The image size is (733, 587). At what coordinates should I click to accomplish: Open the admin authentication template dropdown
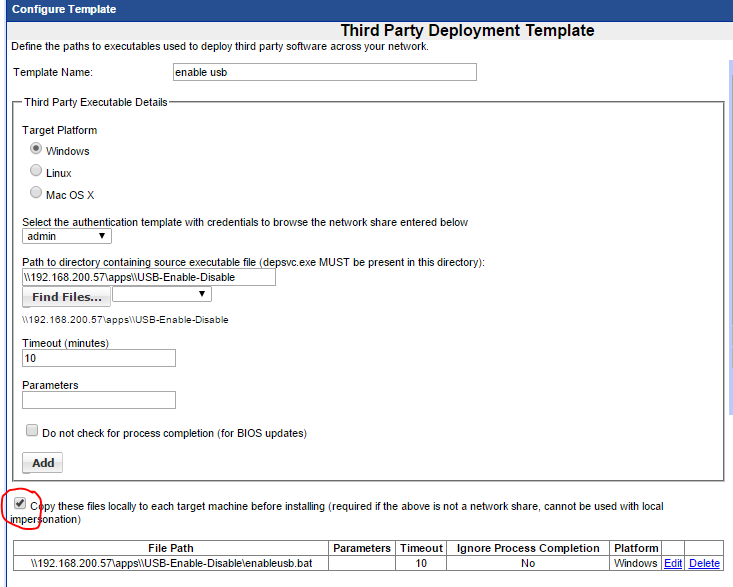click(67, 236)
